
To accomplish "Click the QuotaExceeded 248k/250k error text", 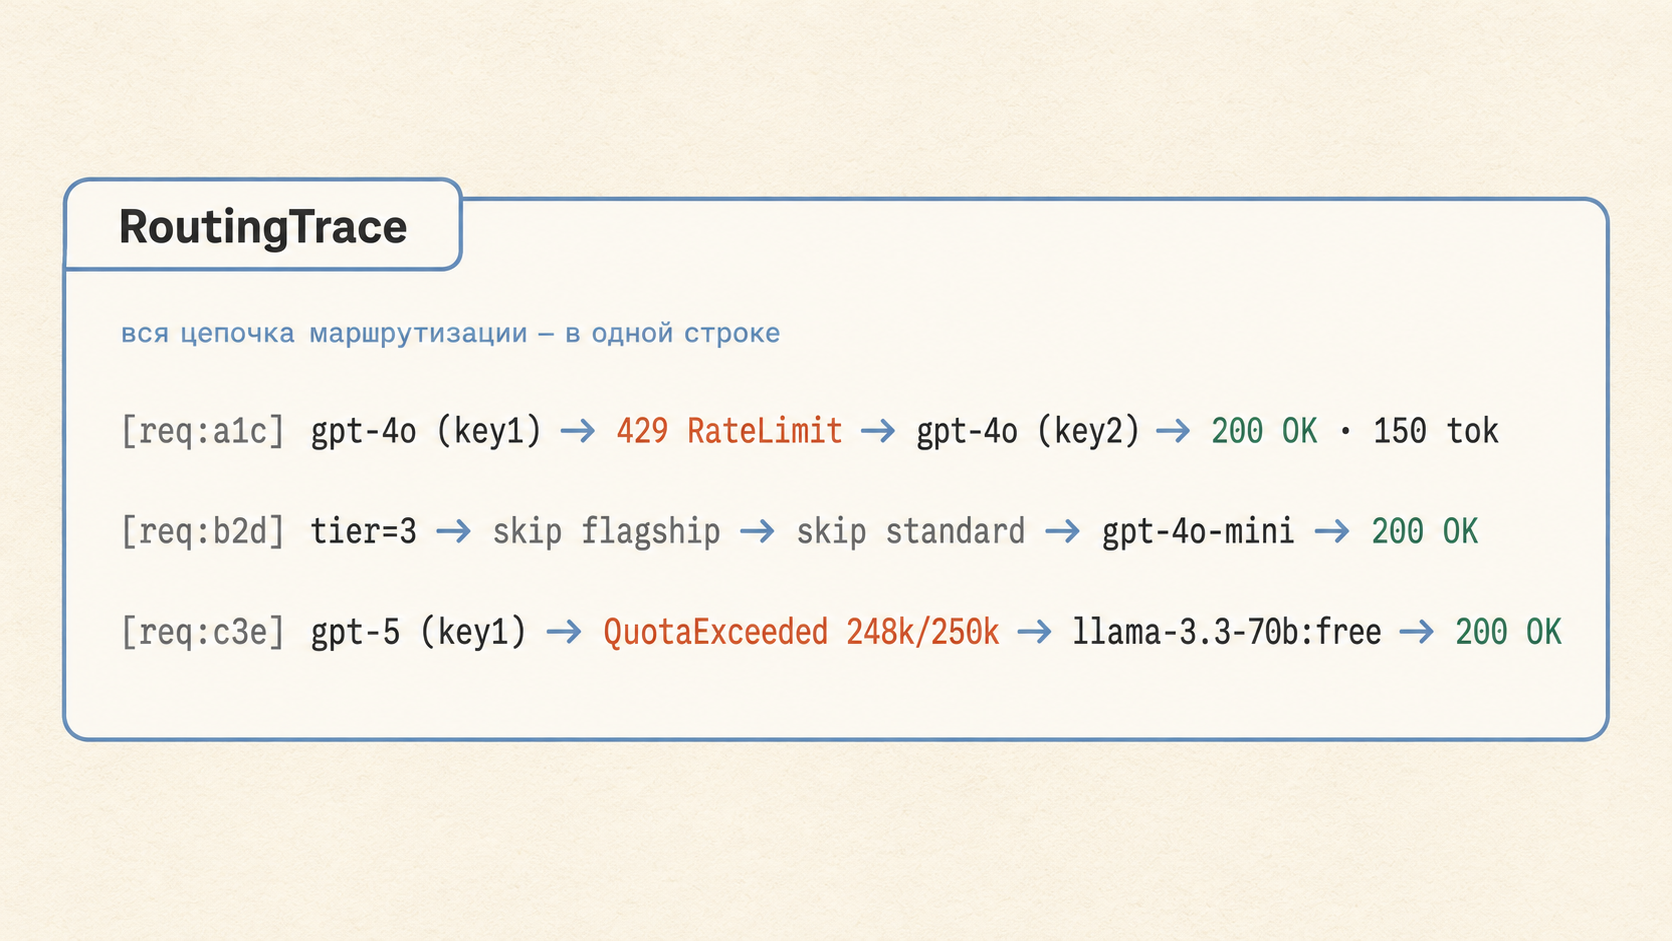I will [x=801, y=632].
